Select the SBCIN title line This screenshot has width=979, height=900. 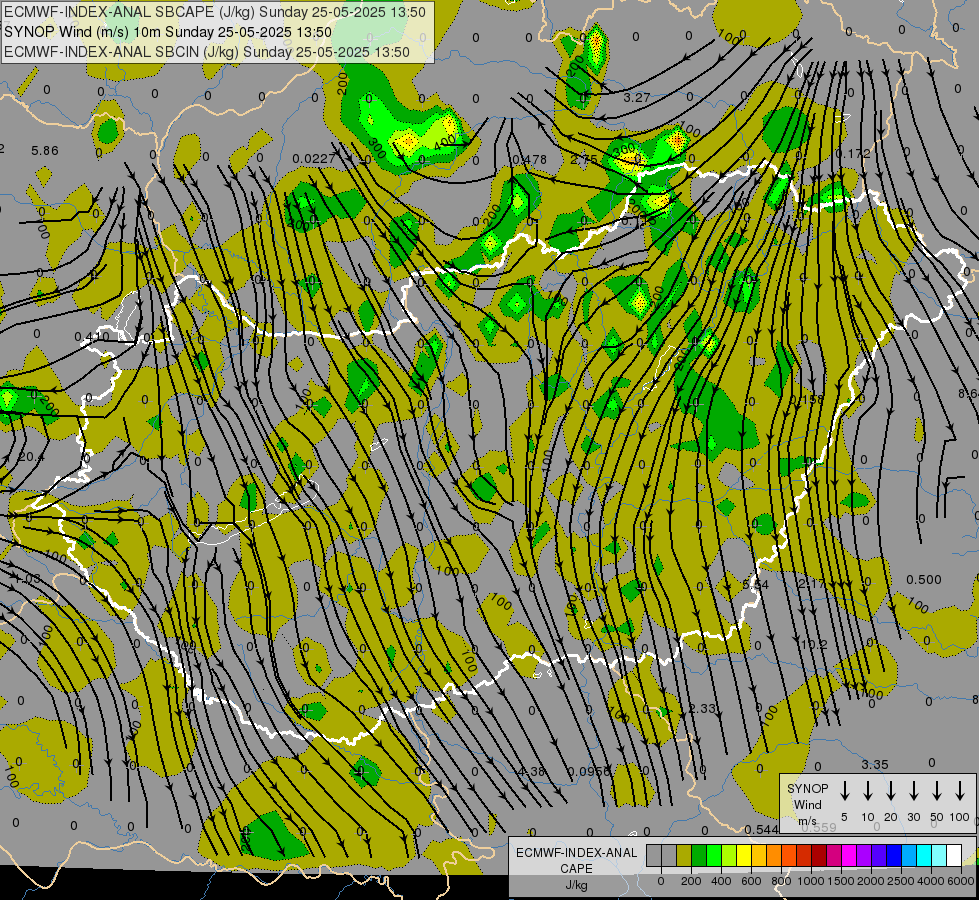(x=207, y=52)
